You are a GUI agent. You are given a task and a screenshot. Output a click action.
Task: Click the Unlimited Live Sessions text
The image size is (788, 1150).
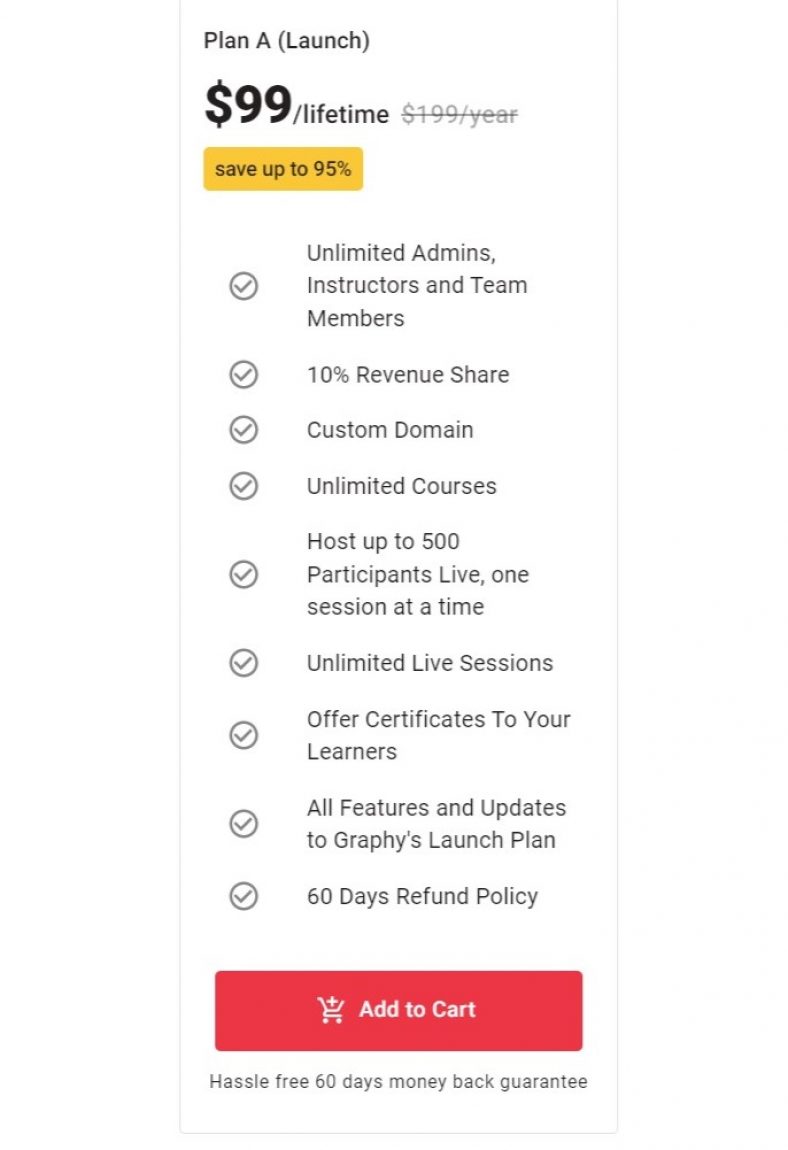(x=430, y=663)
